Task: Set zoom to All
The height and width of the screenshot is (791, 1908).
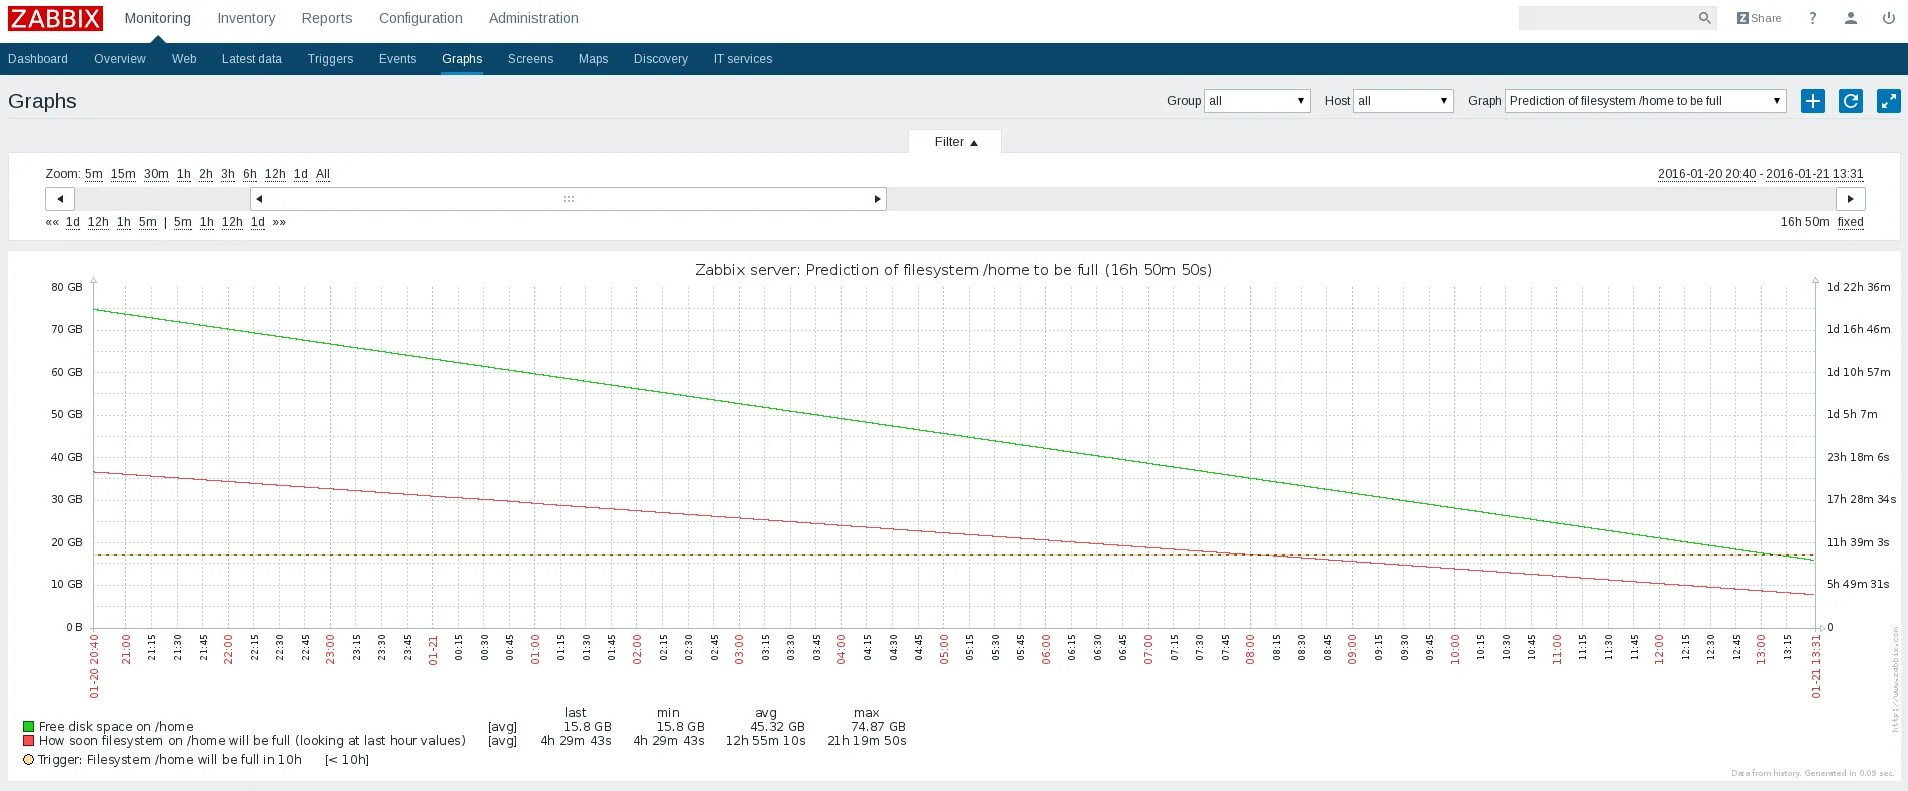Action: [x=323, y=174]
